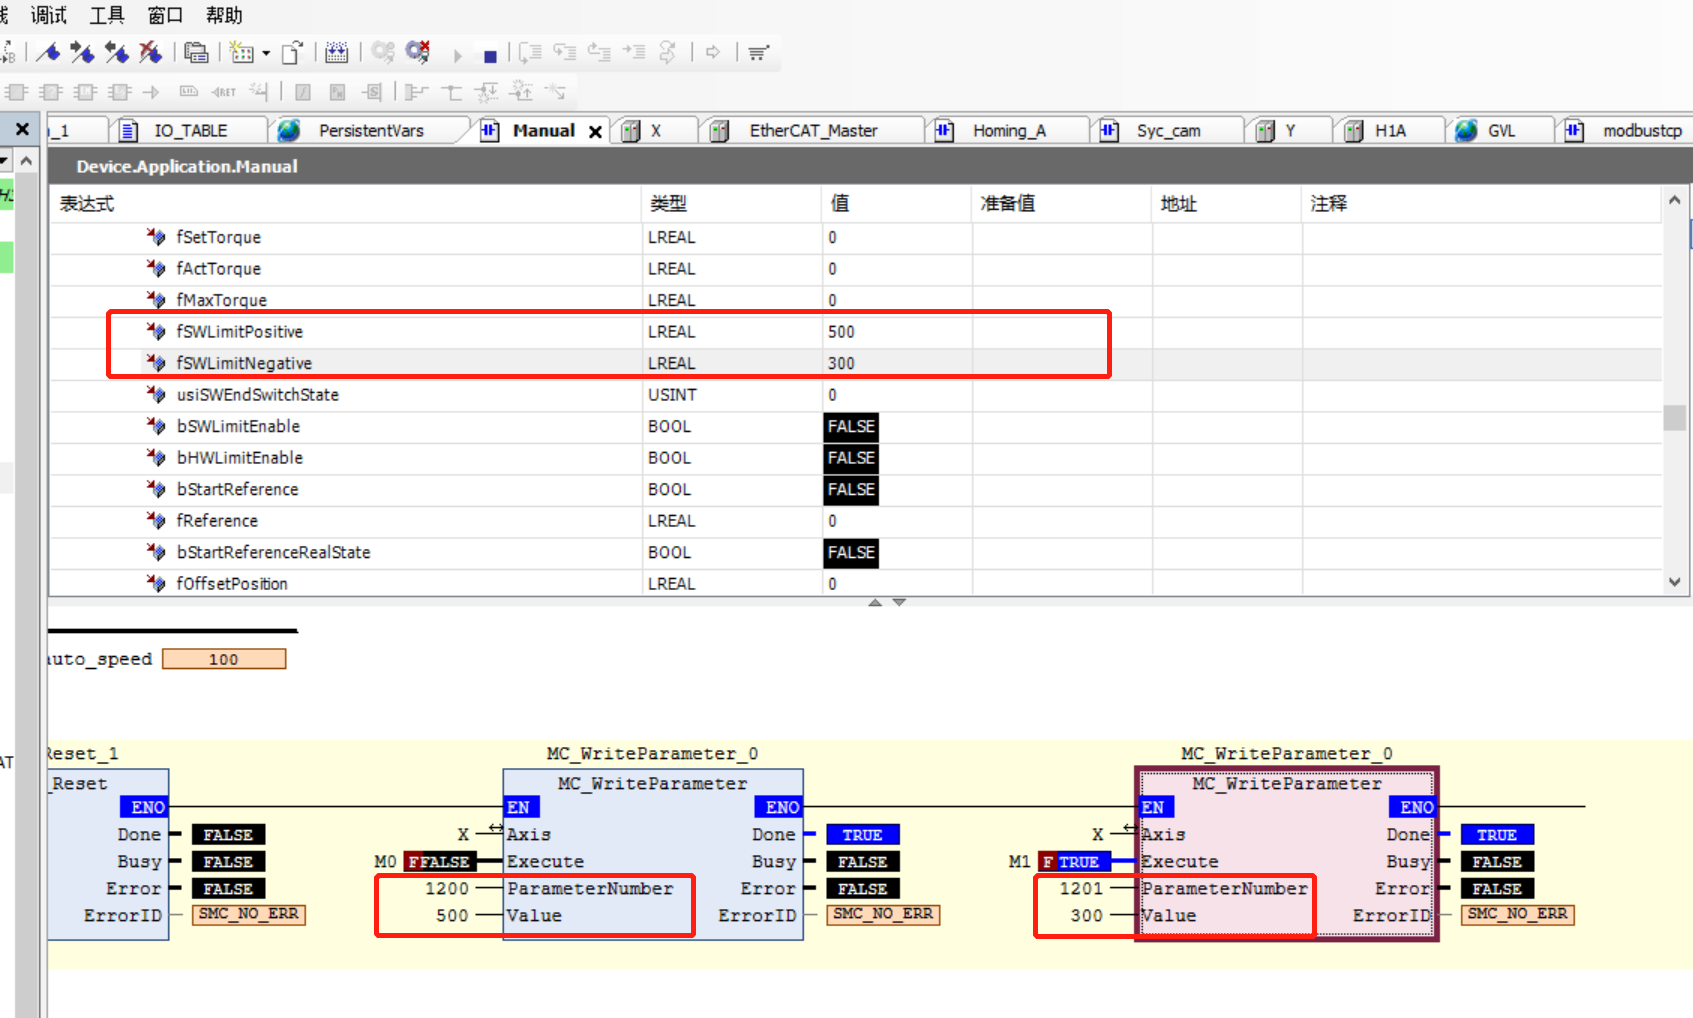Image resolution: width=1693 pixels, height=1018 pixels.
Task: Click Set/Reset S icon in editor toolbar
Action: 372,92
